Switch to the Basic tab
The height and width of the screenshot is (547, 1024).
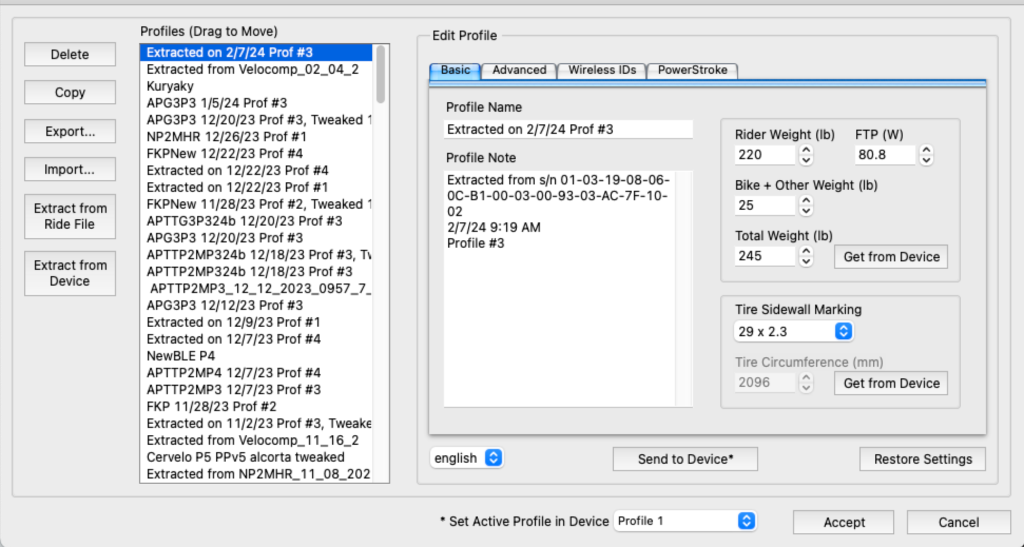pos(455,70)
